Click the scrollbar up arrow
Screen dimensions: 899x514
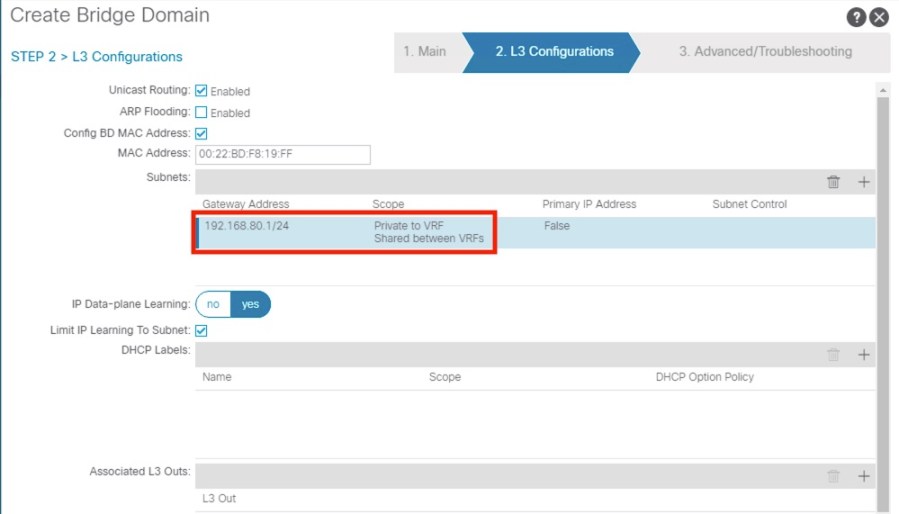coord(882,90)
